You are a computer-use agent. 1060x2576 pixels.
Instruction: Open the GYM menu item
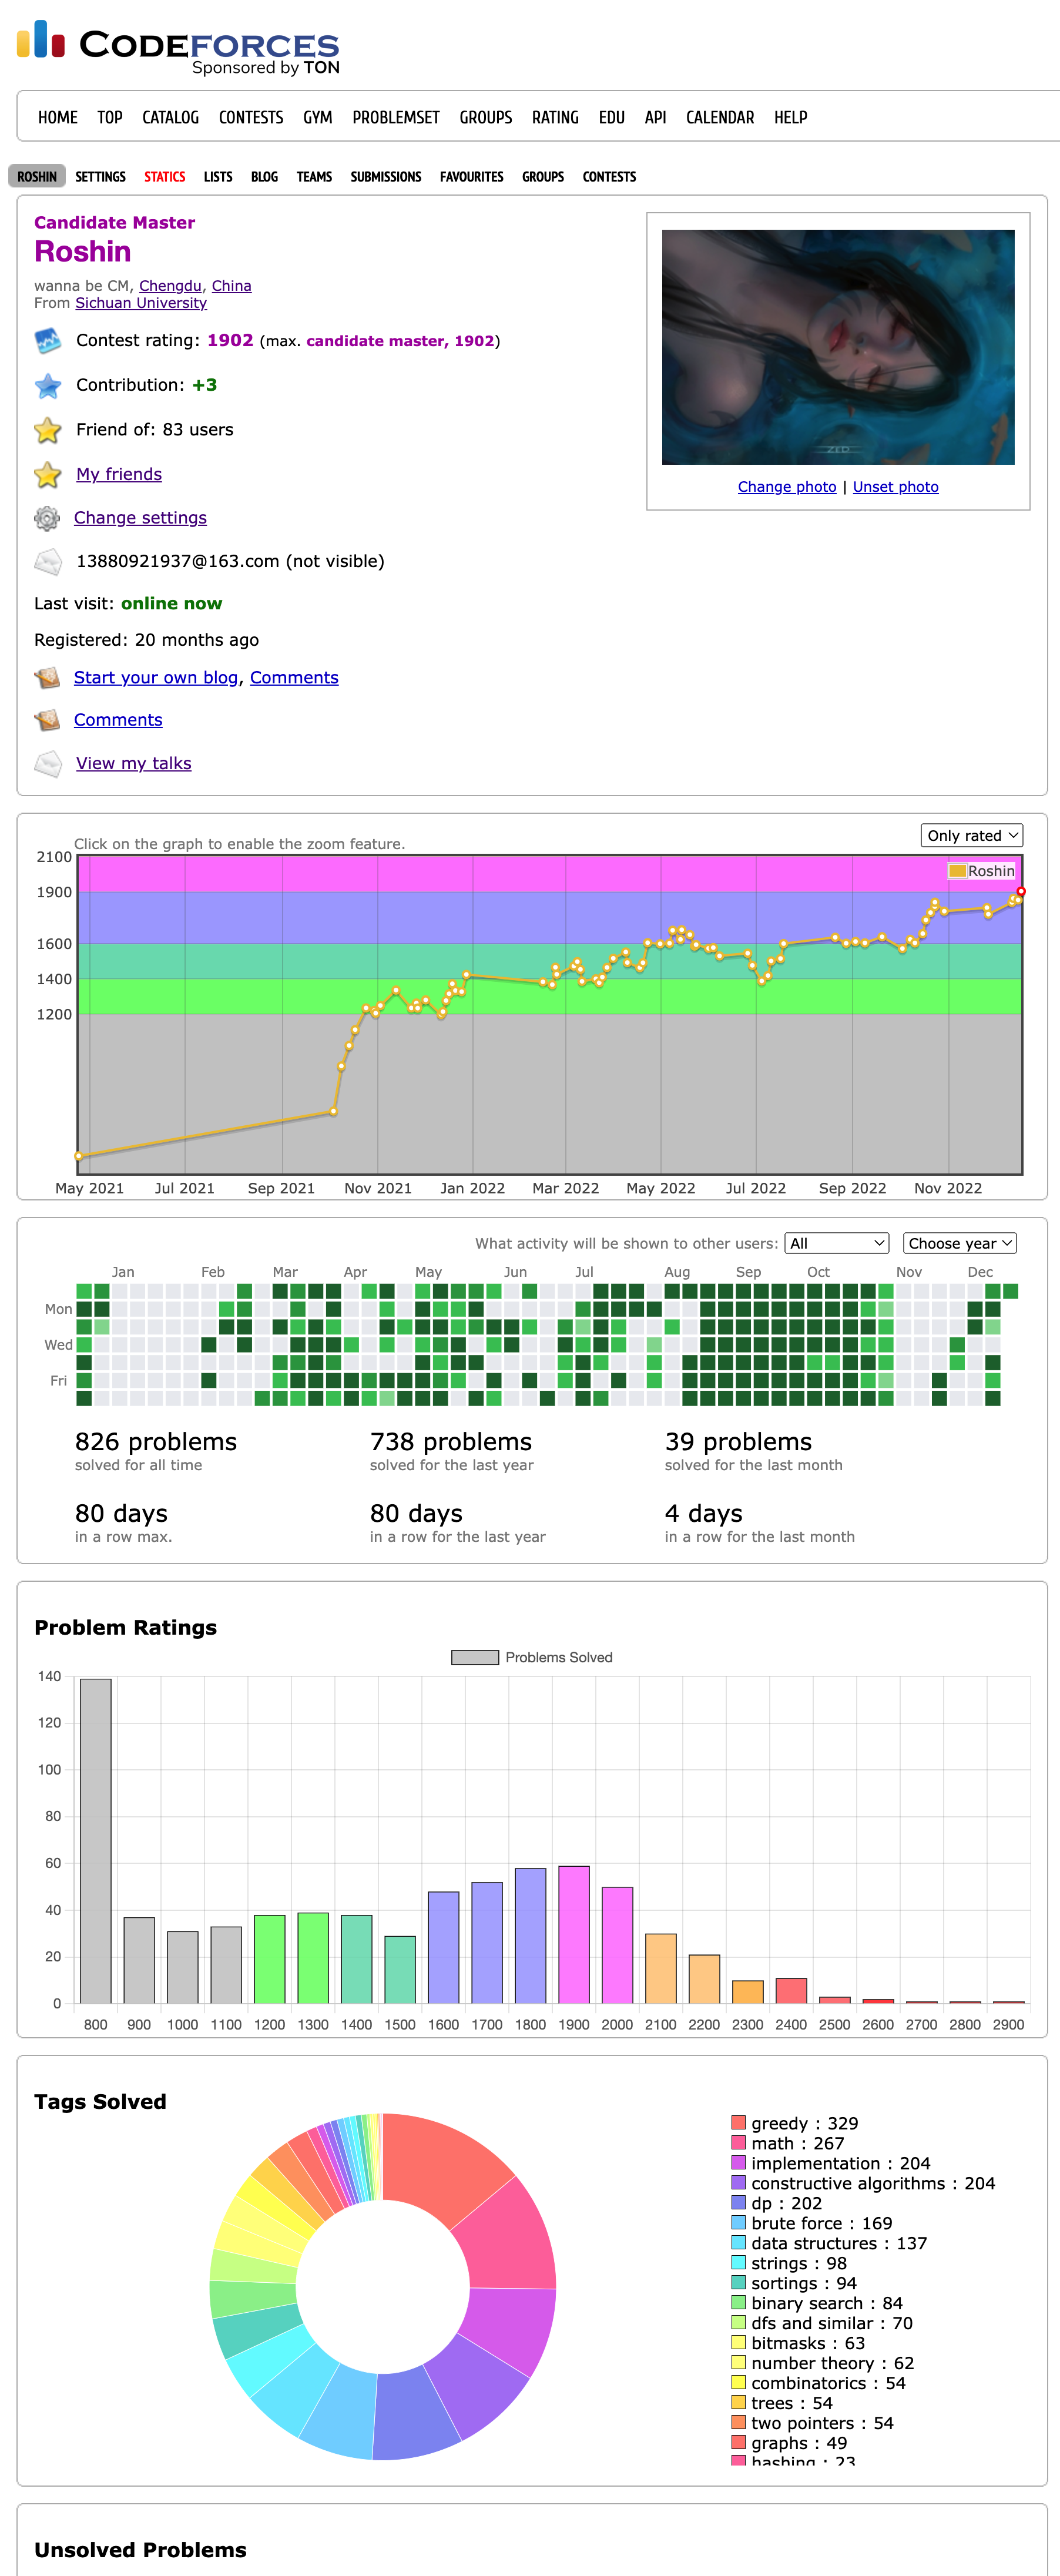318,117
